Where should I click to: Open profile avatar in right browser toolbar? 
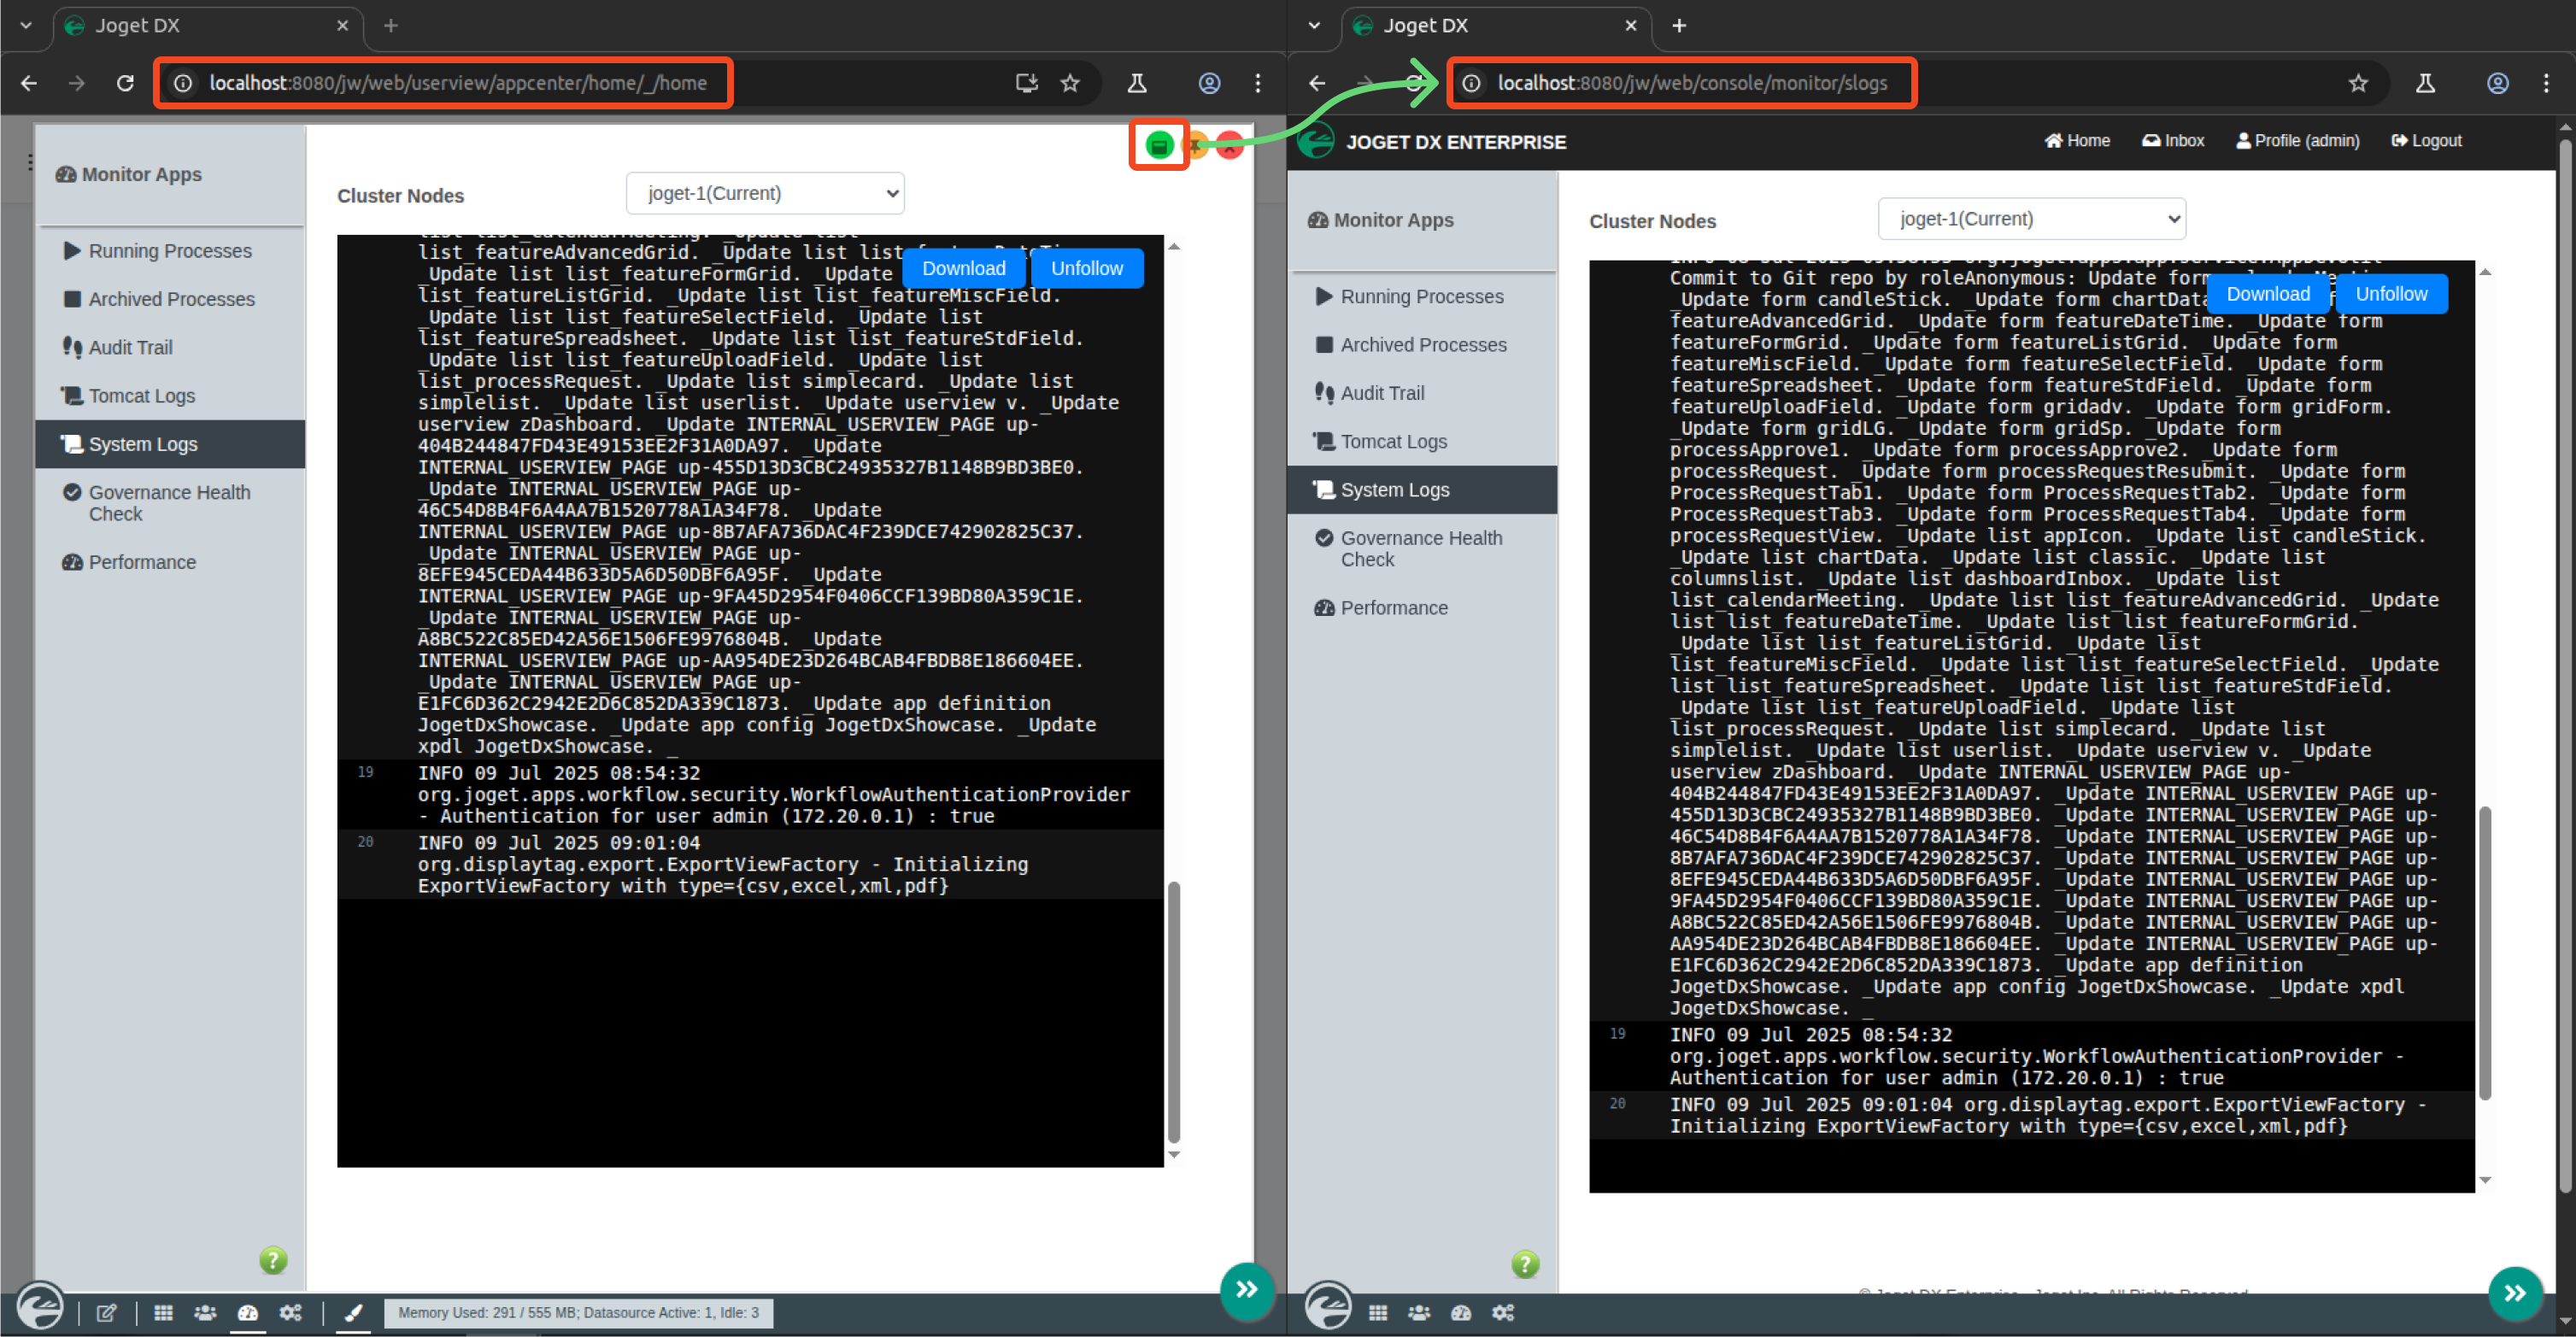(2497, 83)
